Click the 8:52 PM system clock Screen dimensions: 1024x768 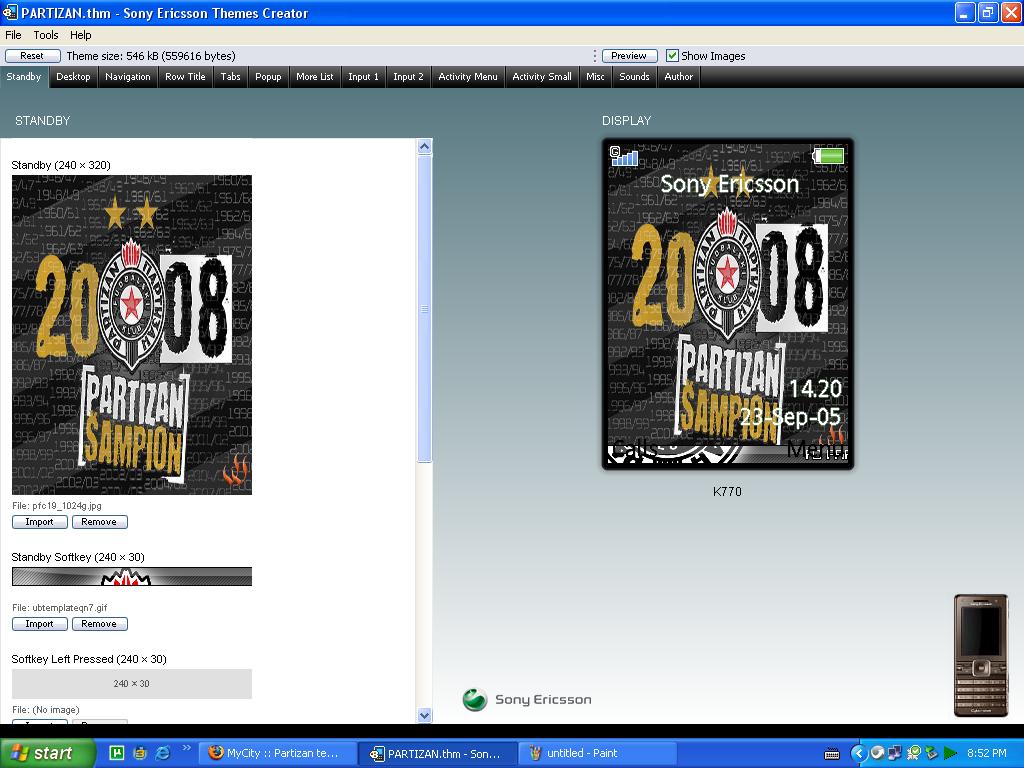click(987, 753)
